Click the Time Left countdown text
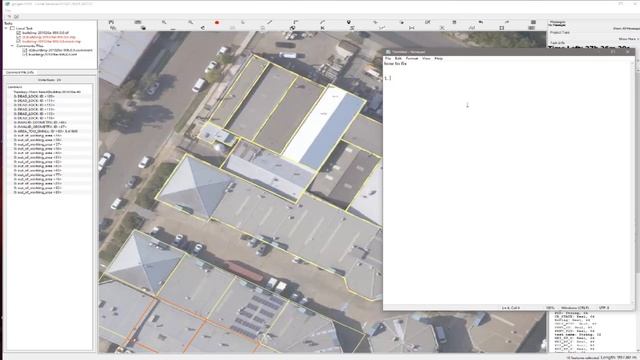The image size is (640, 360). [589, 48]
